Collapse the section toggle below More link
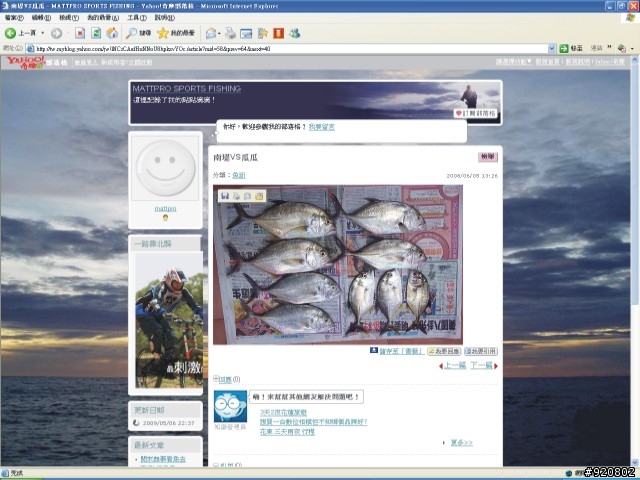Screen dimensions: 640x480 pyautogui.click(x=216, y=465)
